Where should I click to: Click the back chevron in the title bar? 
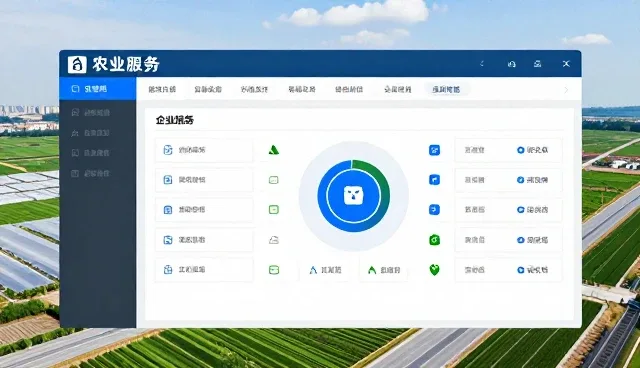coord(482,64)
